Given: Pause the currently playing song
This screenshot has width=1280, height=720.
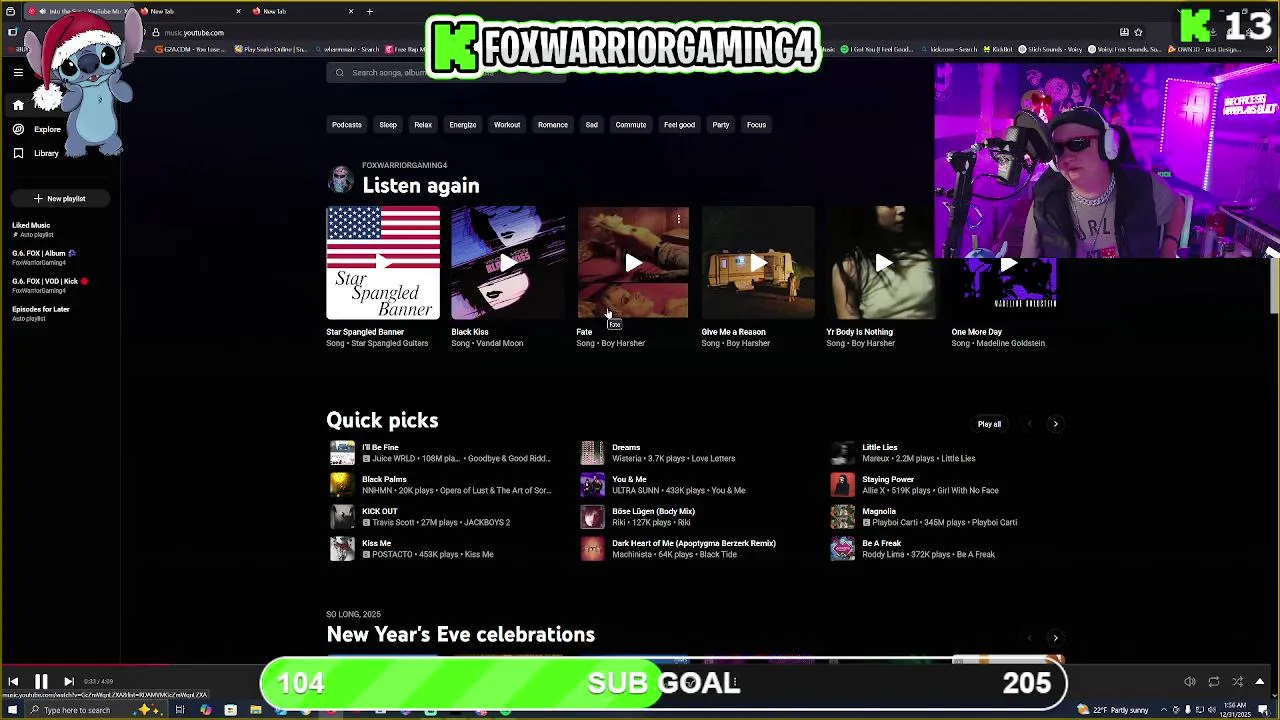Looking at the screenshot, I should pos(41,682).
